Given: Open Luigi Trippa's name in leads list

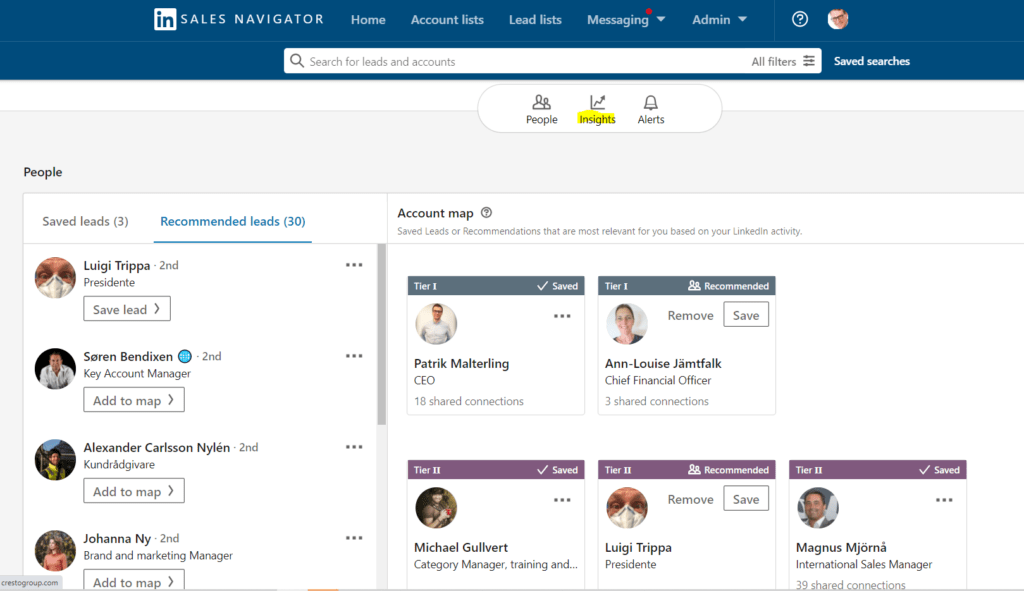Looking at the screenshot, I should pyautogui.click(x=117, y=265).
